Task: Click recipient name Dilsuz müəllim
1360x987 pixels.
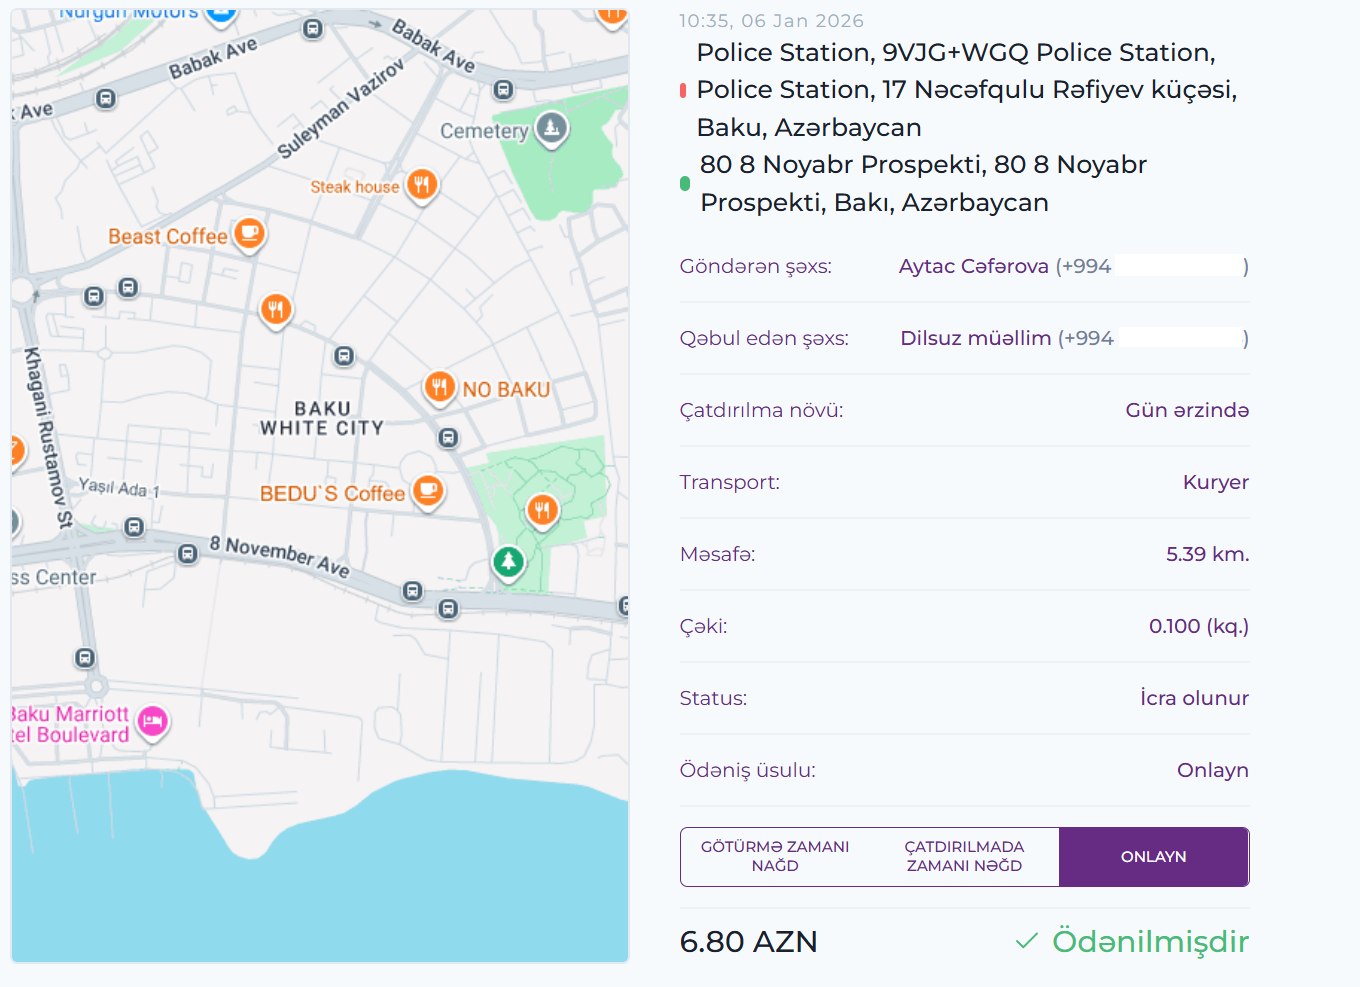Action: coord(975,338)
